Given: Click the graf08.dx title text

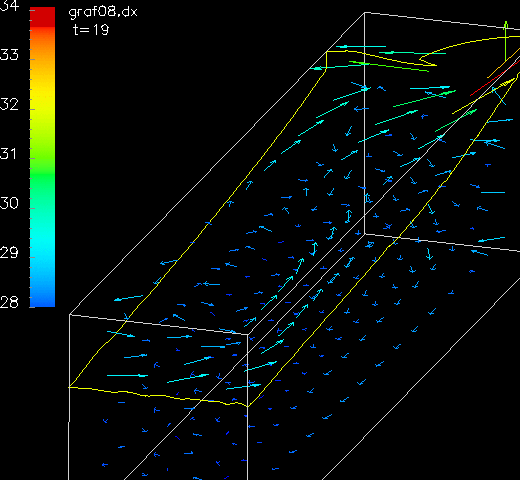Looking at the screenshot, I should coord(103,13).
